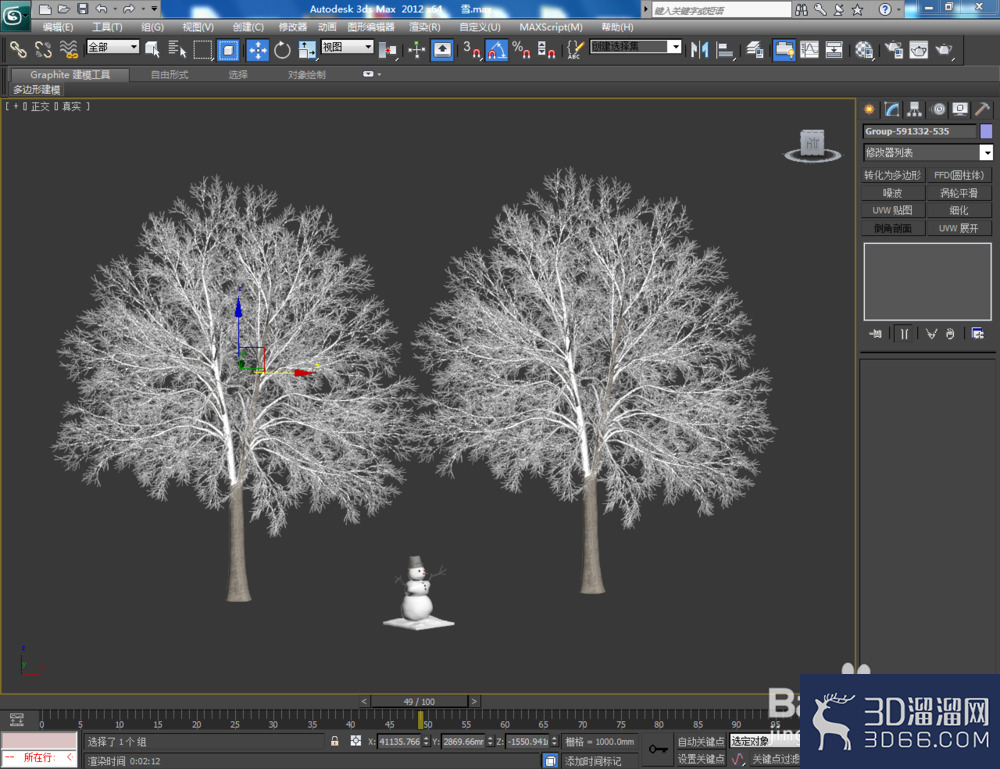This screenshot has width=1000, height=769.
Task: Click the FFD(圆柱体) modifier button
Action: [x=959, y=175]
